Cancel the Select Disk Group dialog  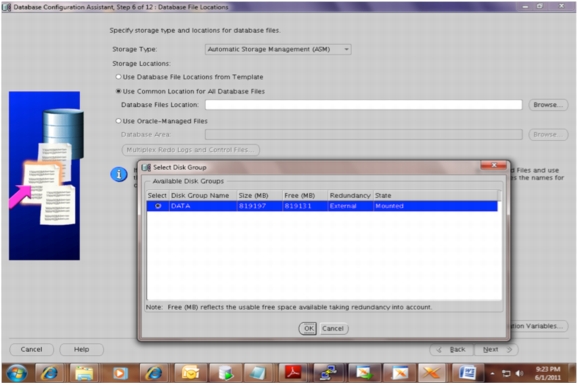pyautogui.click(x=333, y=328)
